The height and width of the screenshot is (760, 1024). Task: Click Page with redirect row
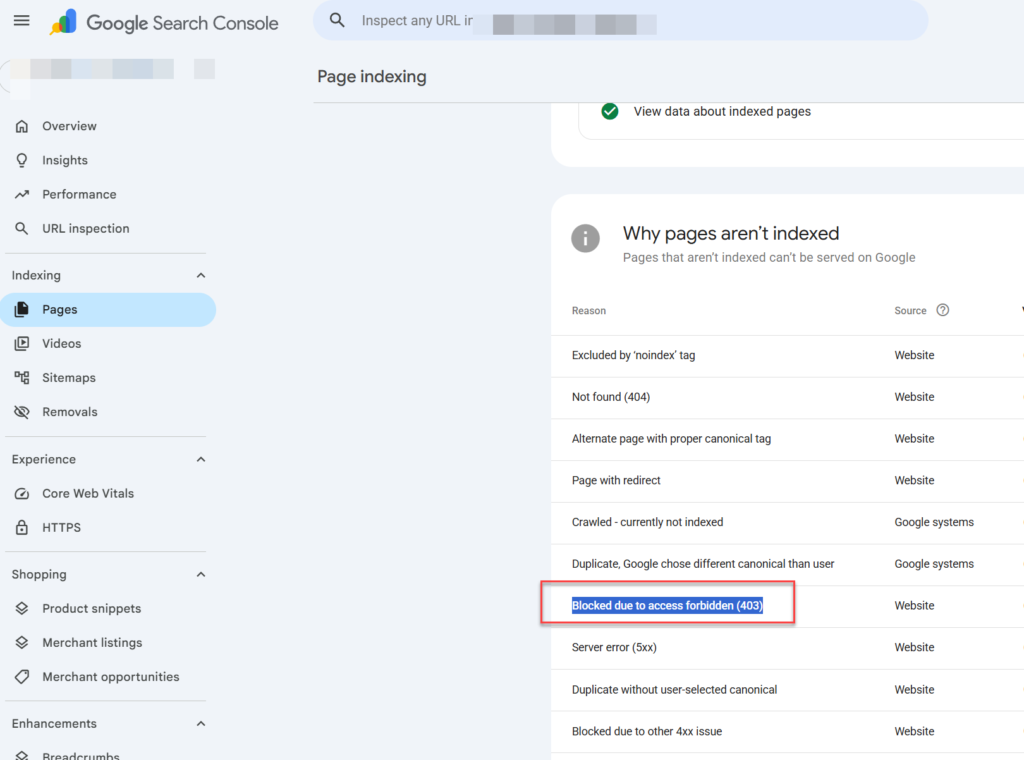788,481
